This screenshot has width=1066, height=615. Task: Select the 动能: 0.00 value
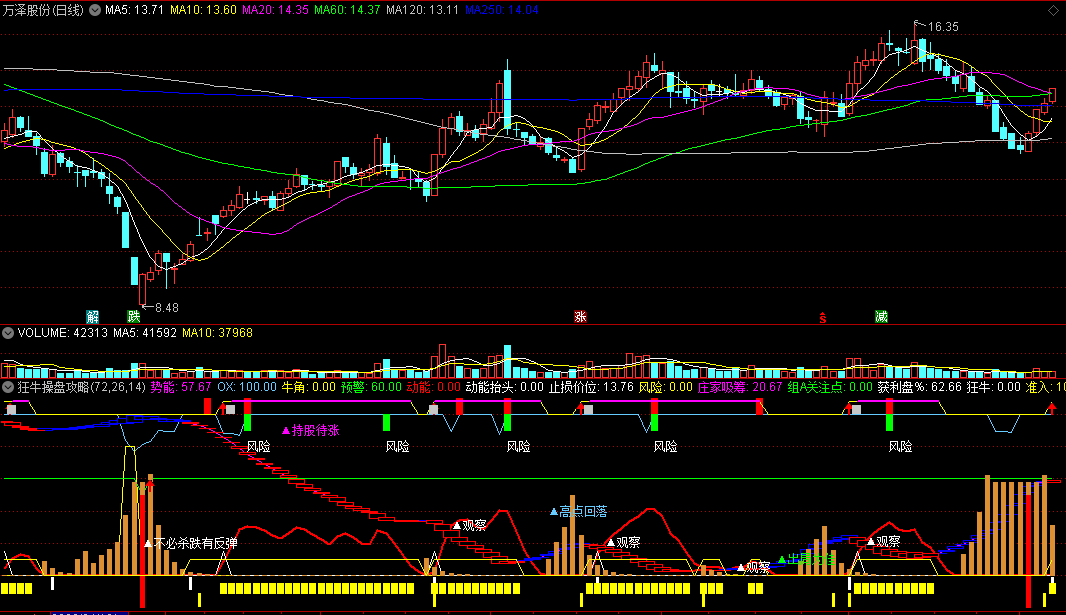click(x=434, y=387)
